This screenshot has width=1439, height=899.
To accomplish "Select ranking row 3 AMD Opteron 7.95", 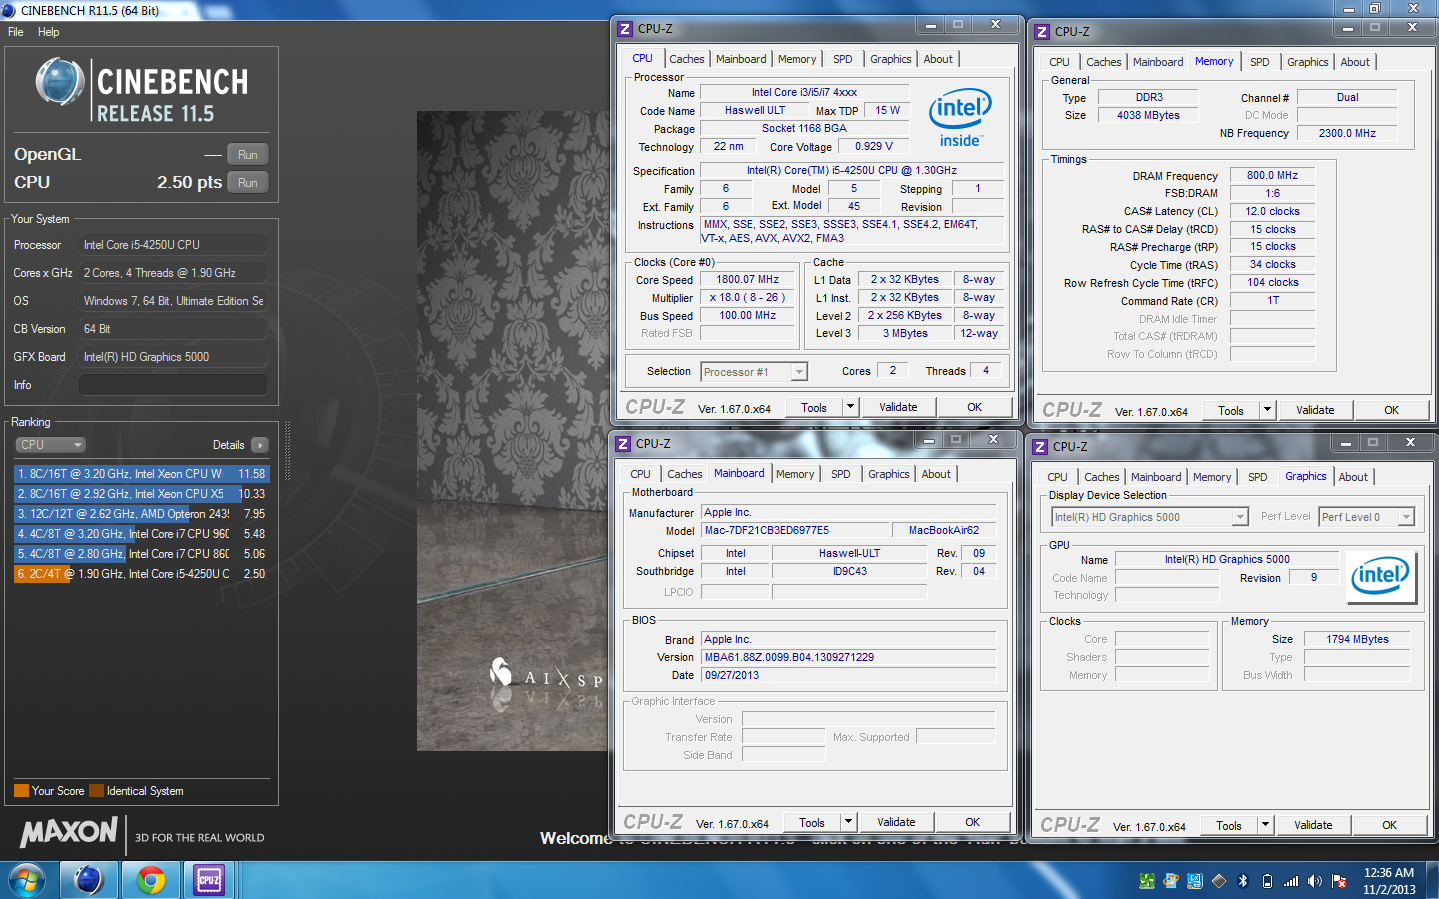I will [141, 514].
